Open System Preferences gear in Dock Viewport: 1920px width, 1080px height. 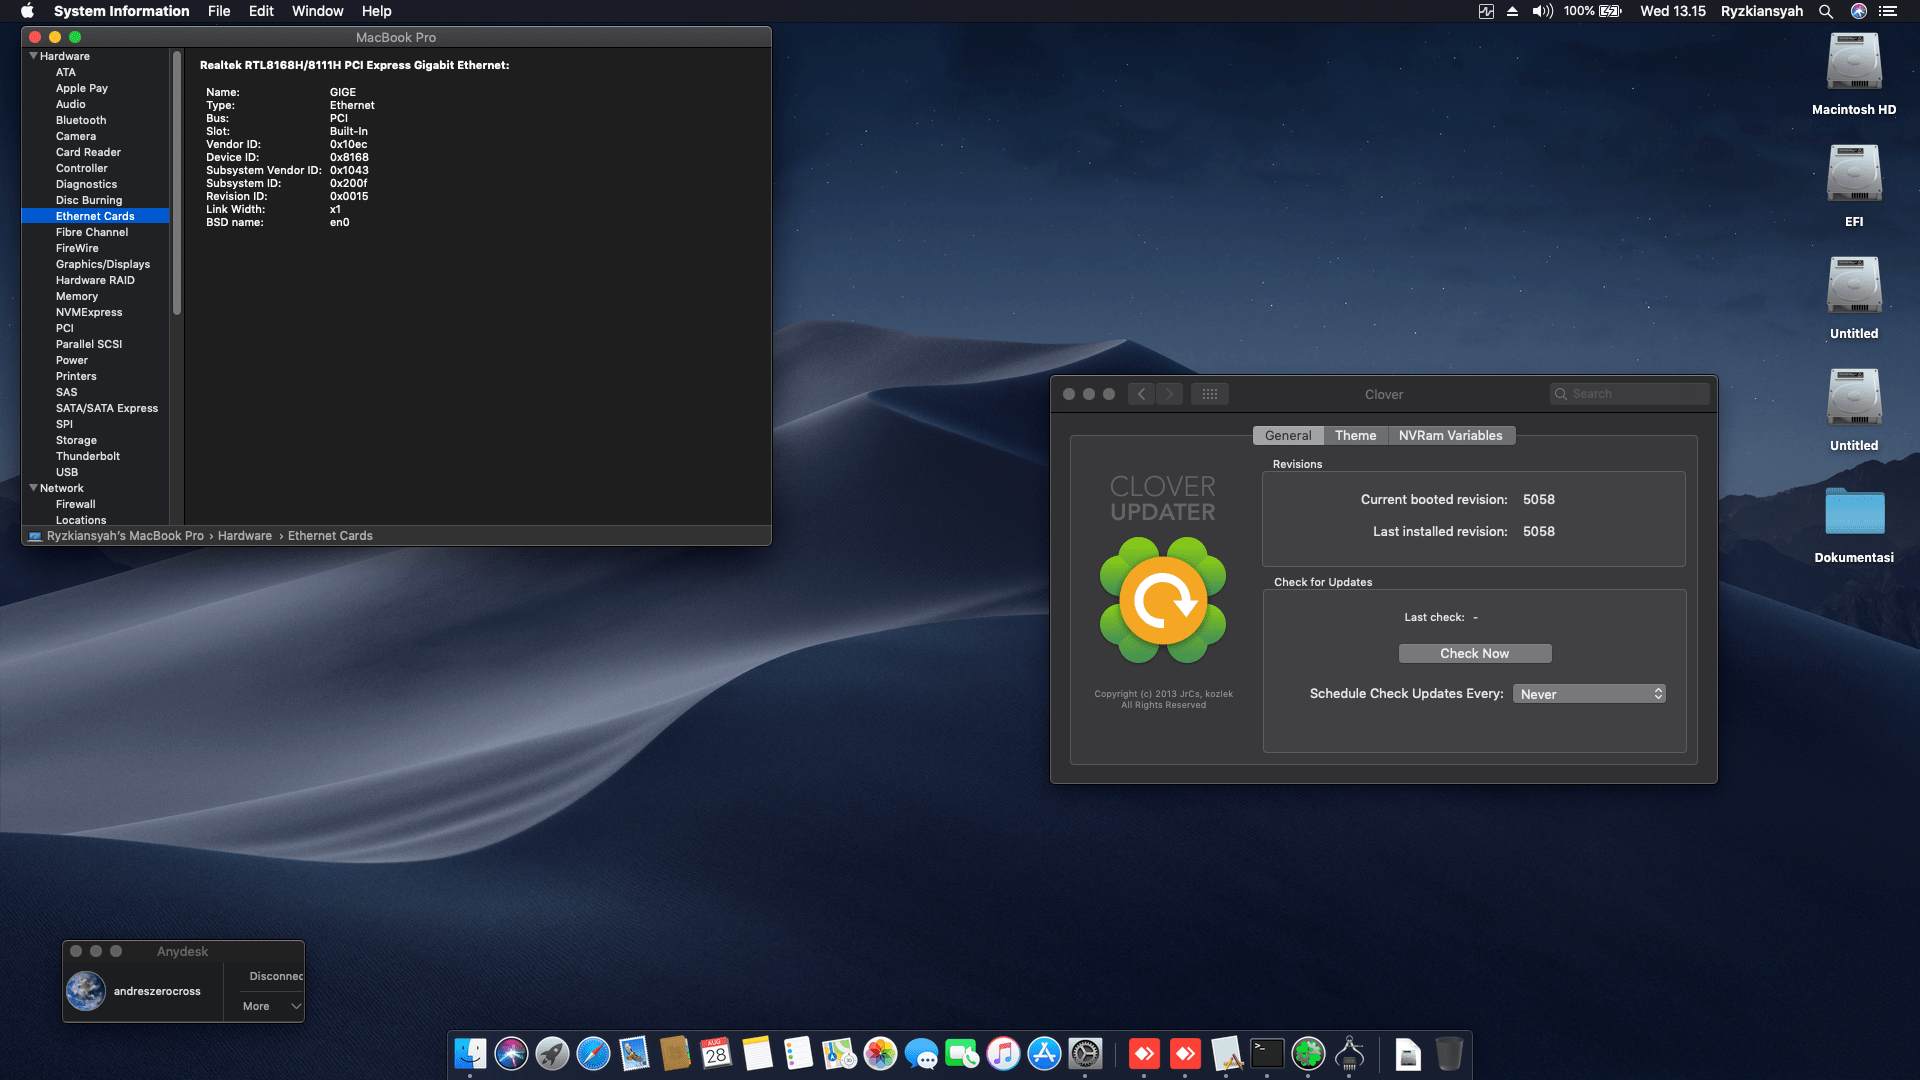pos(1085,1053)
